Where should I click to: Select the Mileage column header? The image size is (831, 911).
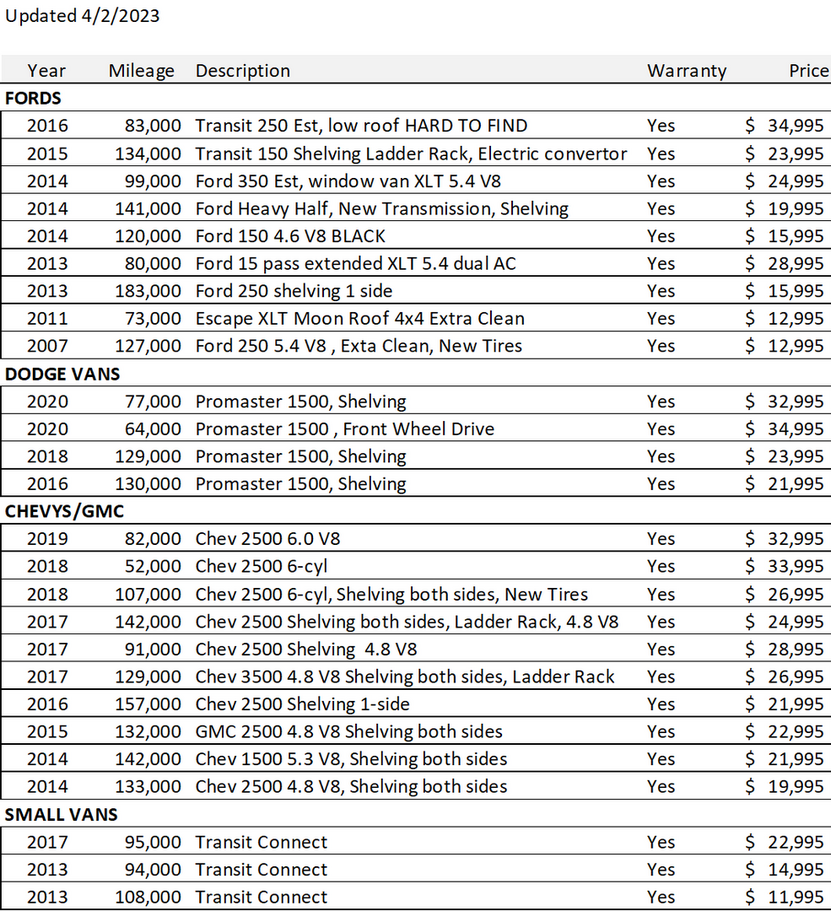(141, 71)
